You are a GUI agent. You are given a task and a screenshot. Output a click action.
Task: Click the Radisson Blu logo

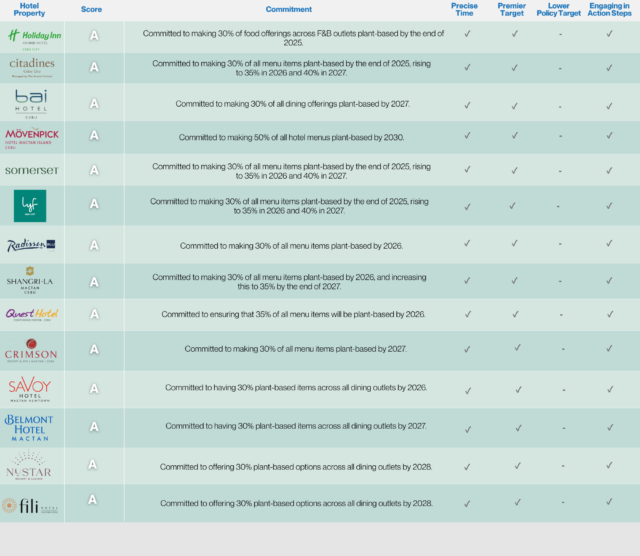[x=33, y=245]
